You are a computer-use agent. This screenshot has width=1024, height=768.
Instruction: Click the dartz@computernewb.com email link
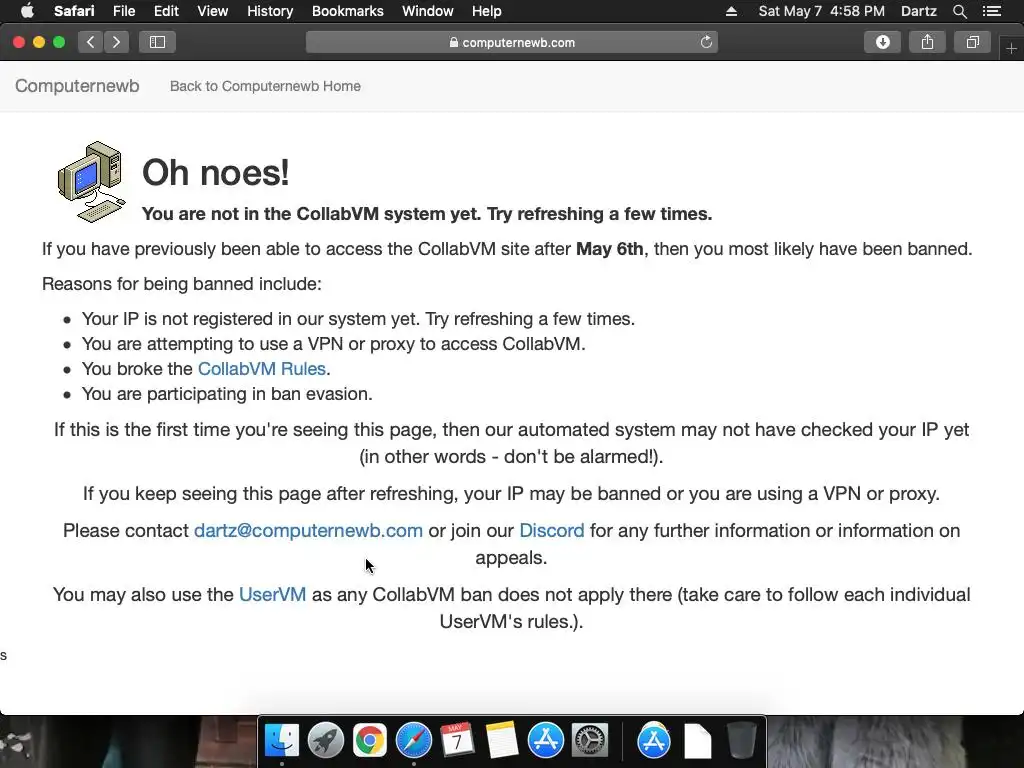308,530
